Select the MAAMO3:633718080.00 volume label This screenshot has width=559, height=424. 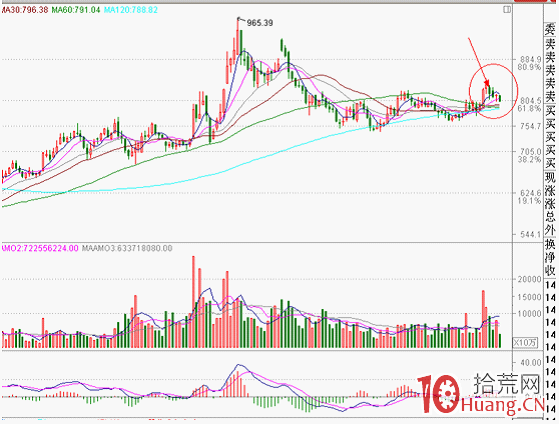[x=127, y=248]
